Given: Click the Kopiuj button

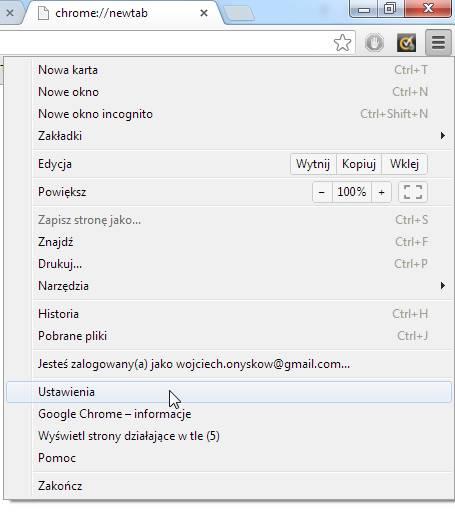Looking at the screenshot, I should pyautogui.click(x=359, y=164).
